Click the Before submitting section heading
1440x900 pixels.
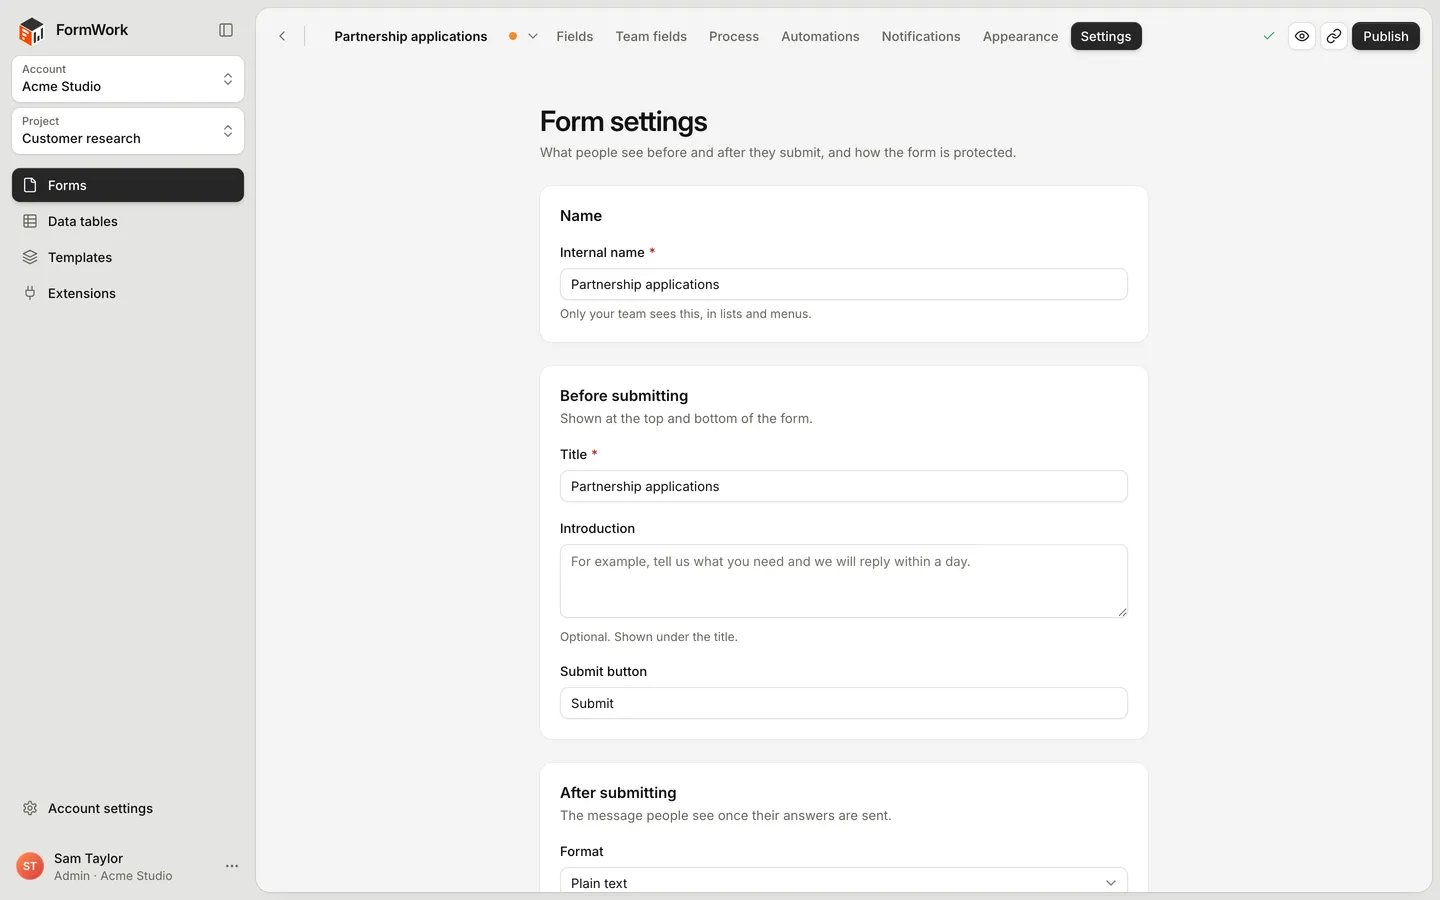pyautogui.click(x=624, y=396)
